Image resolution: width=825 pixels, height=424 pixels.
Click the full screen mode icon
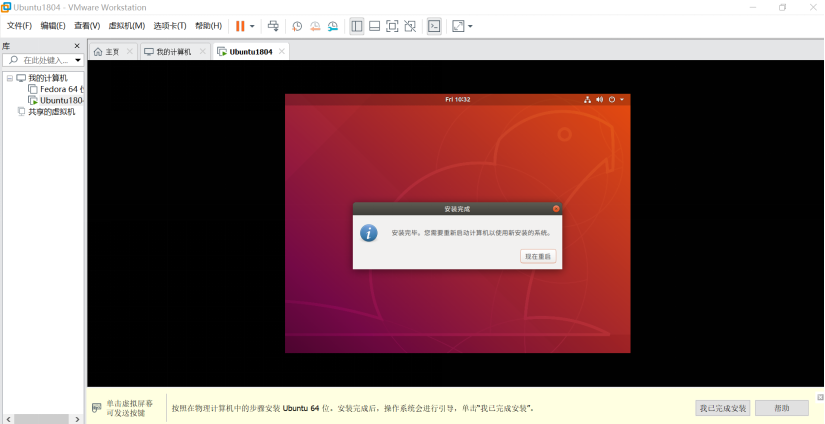point(392,26)
